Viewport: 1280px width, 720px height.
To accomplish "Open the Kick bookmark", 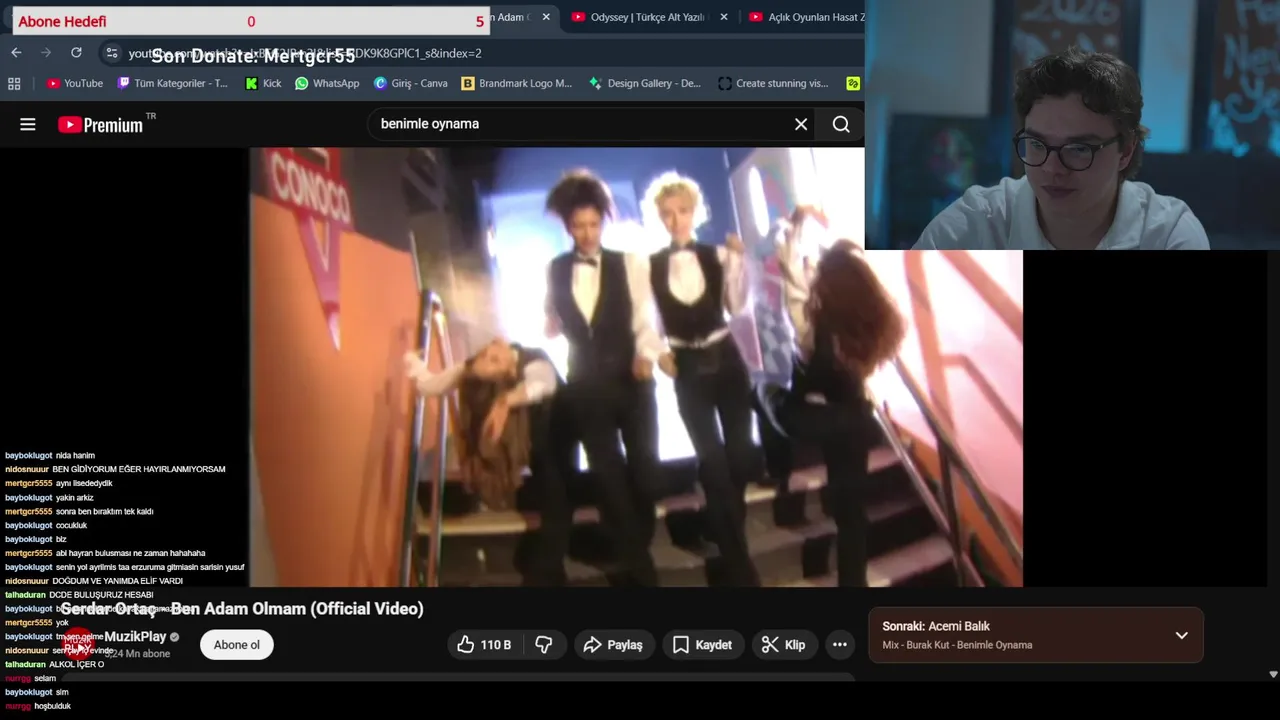I will click(264, 84).
